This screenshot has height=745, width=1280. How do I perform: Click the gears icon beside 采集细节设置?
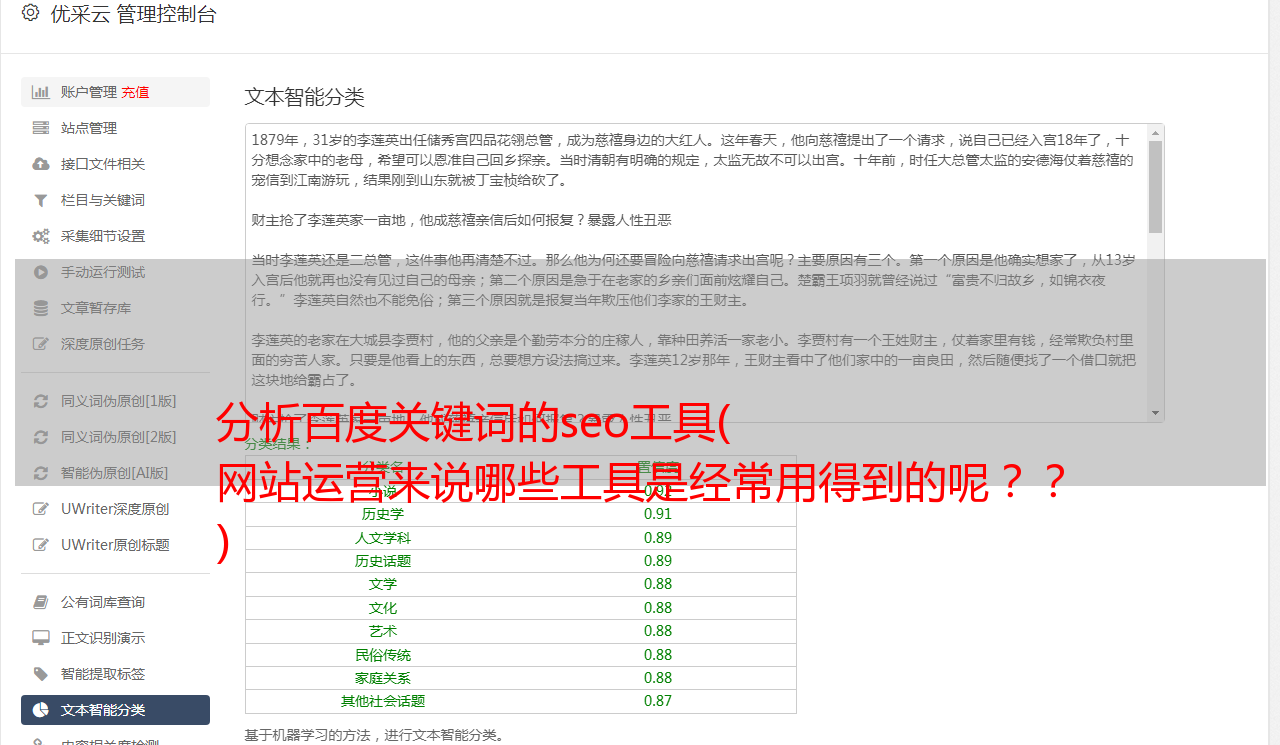(41, 236)
